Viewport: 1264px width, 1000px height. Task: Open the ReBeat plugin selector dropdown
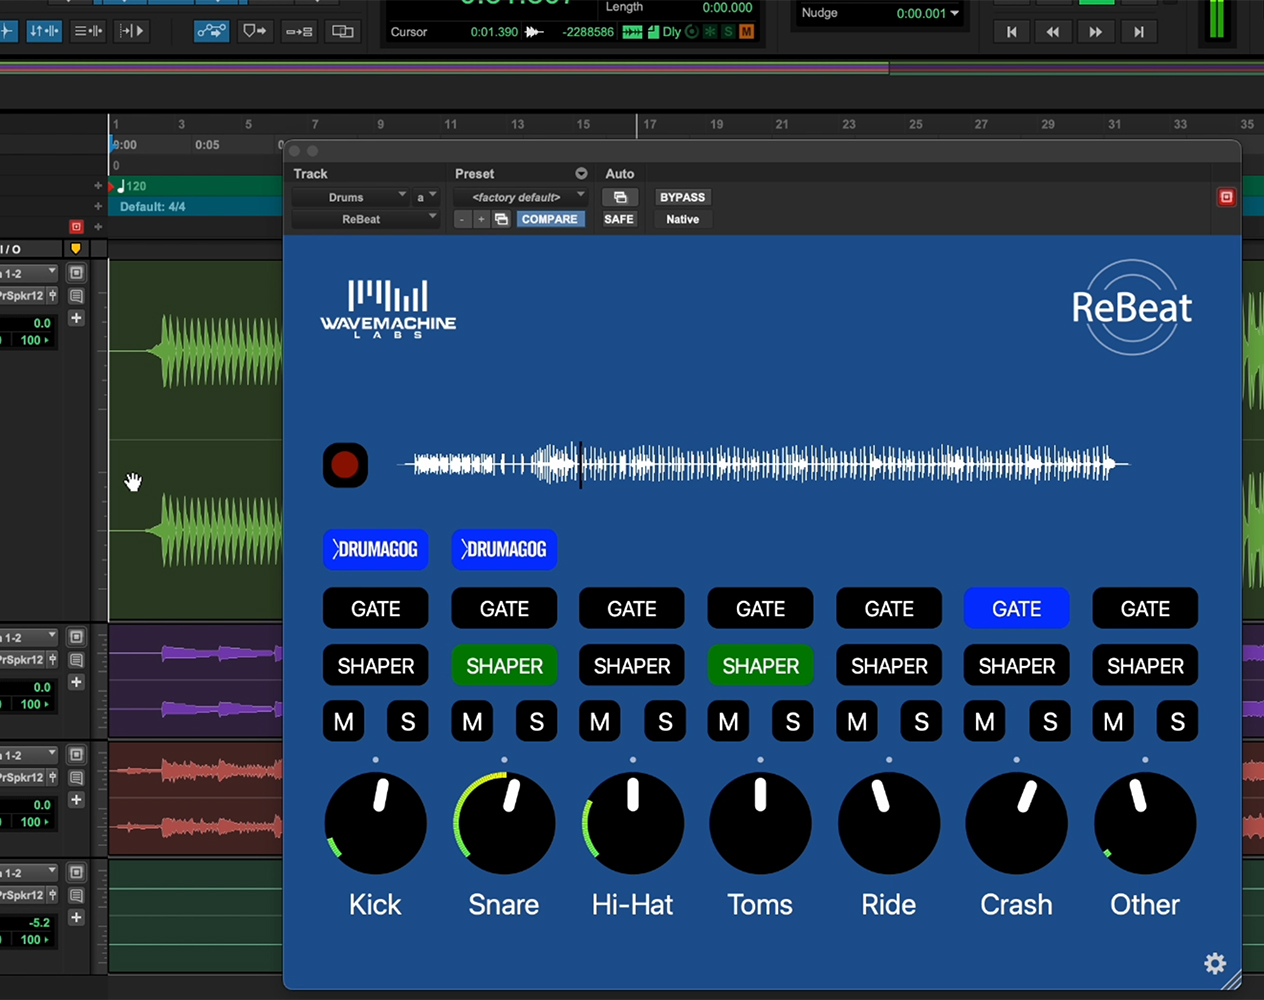tap(365, 219)
